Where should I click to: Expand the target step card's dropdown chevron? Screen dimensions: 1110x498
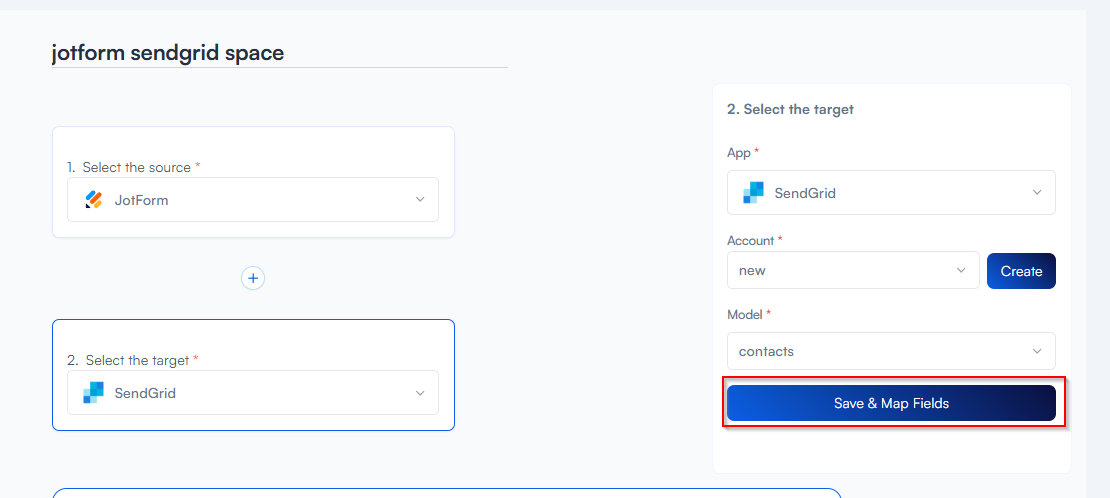coord(420,393)
